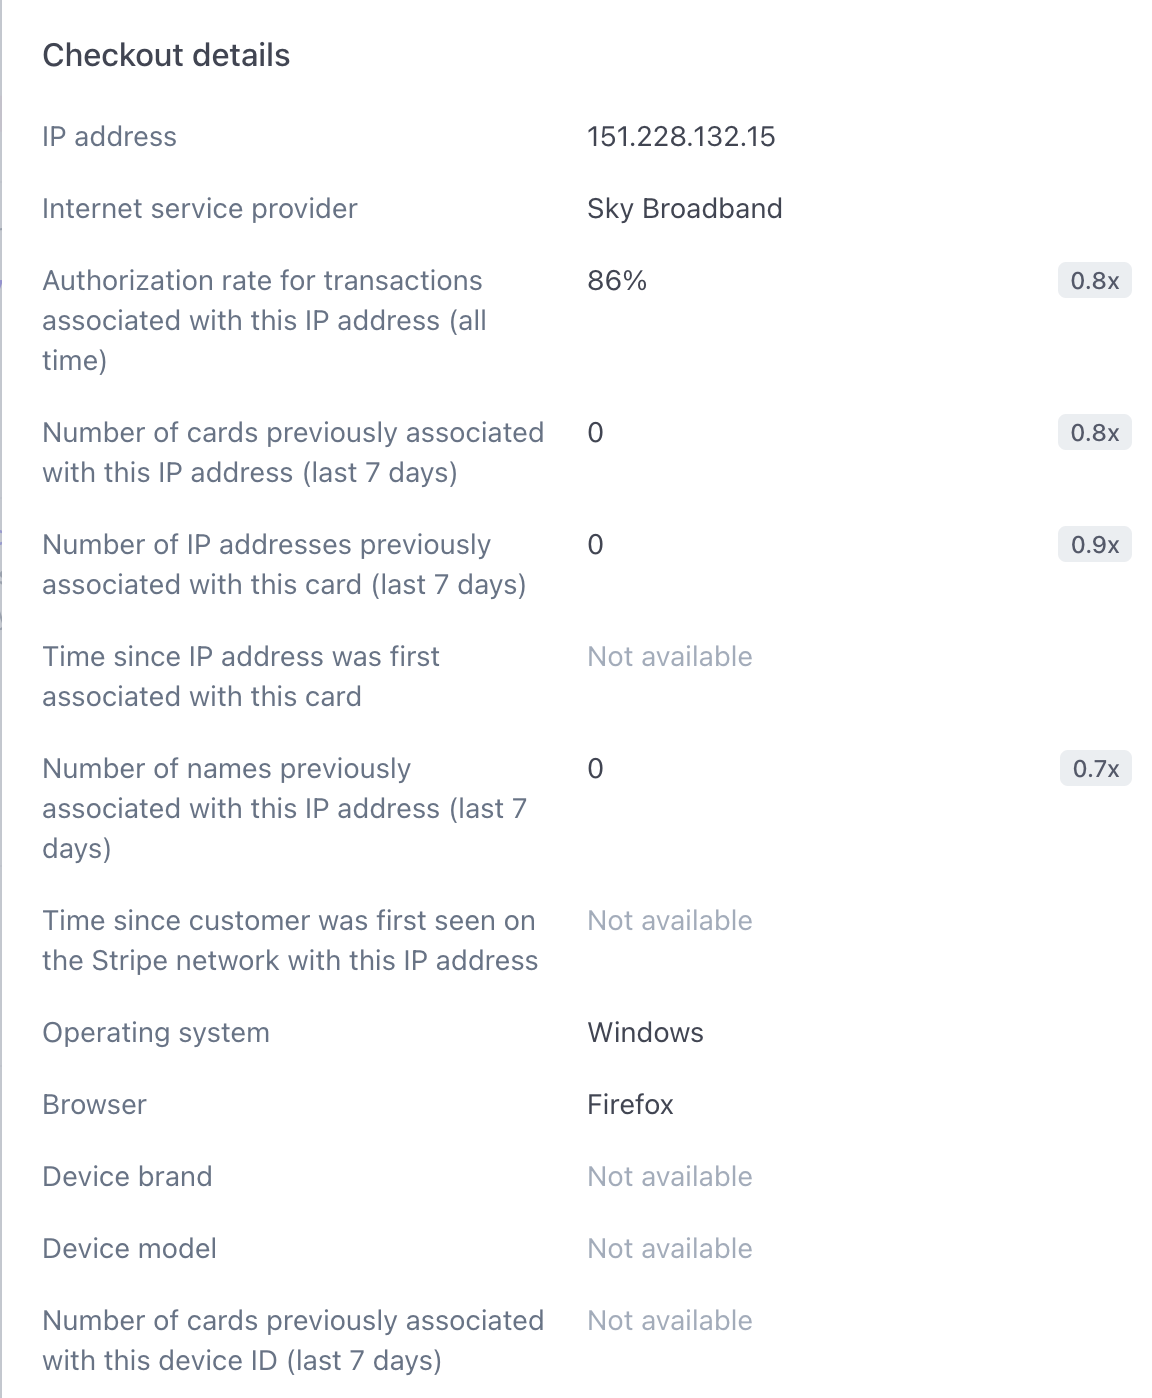The image size is (1152, 1398).
Task: Click the Windows operating system value
Action: coord(645,1033)
